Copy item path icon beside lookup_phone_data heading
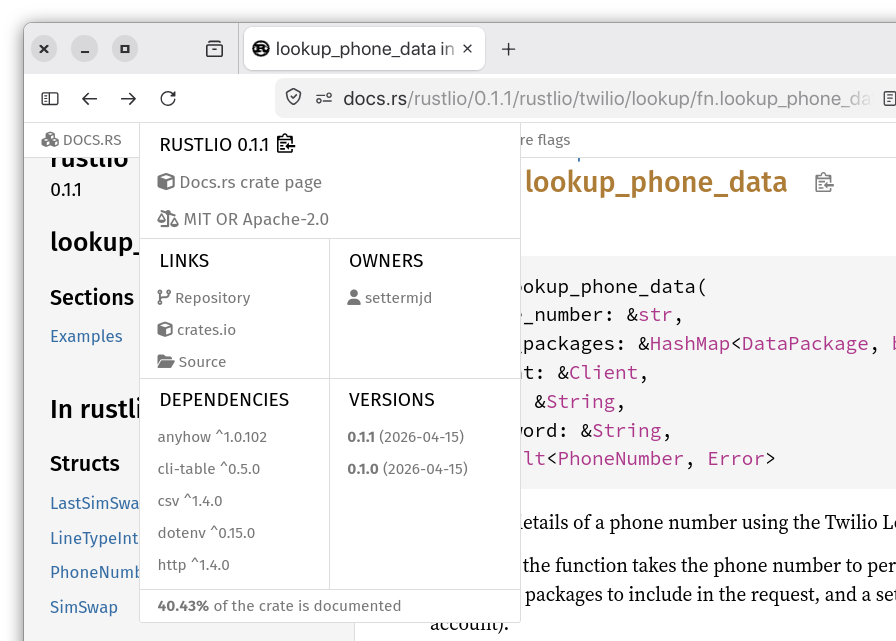 pos(824,182)
